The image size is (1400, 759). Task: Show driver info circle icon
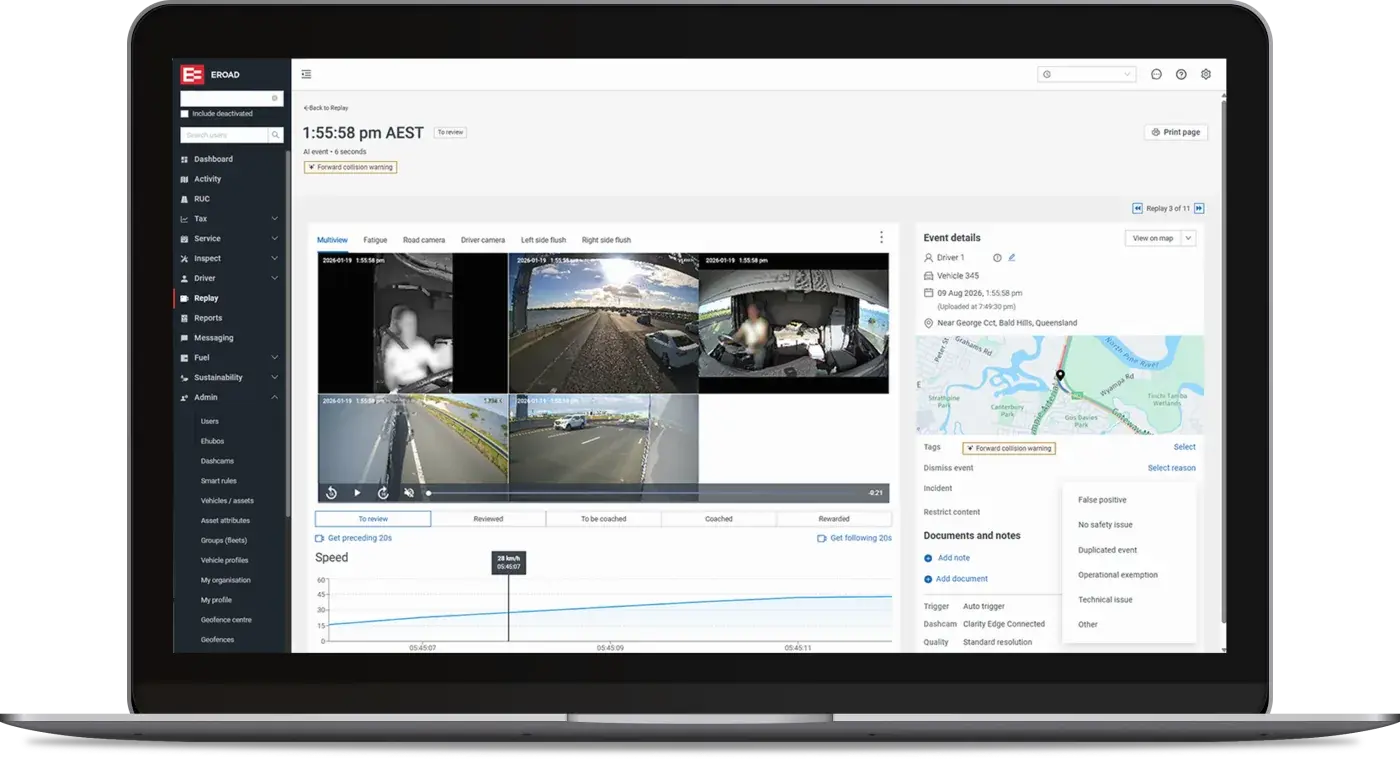point(997,257)
